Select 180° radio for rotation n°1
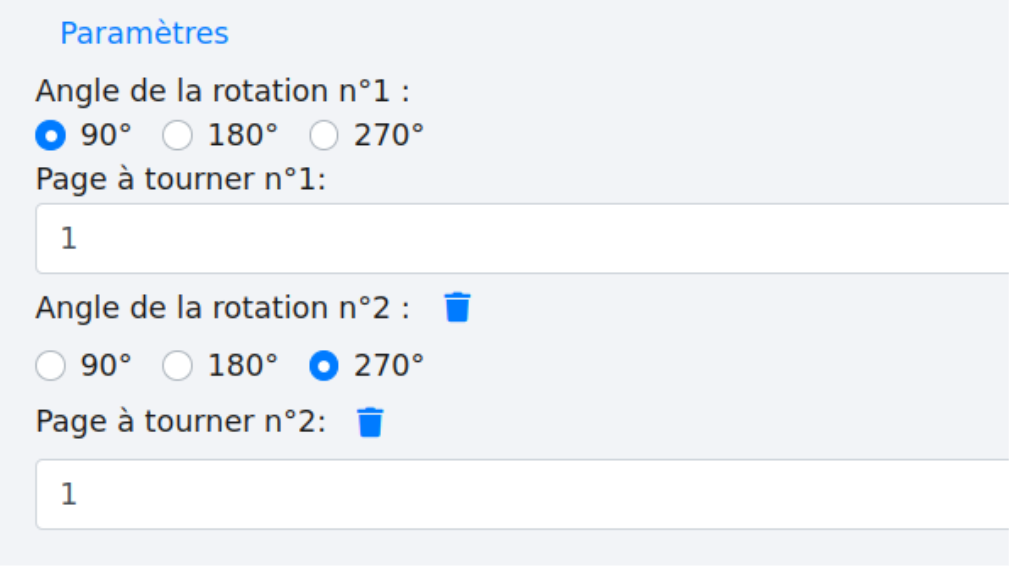The width and height of the screenshot is (1011, 566). click(177, 135)
